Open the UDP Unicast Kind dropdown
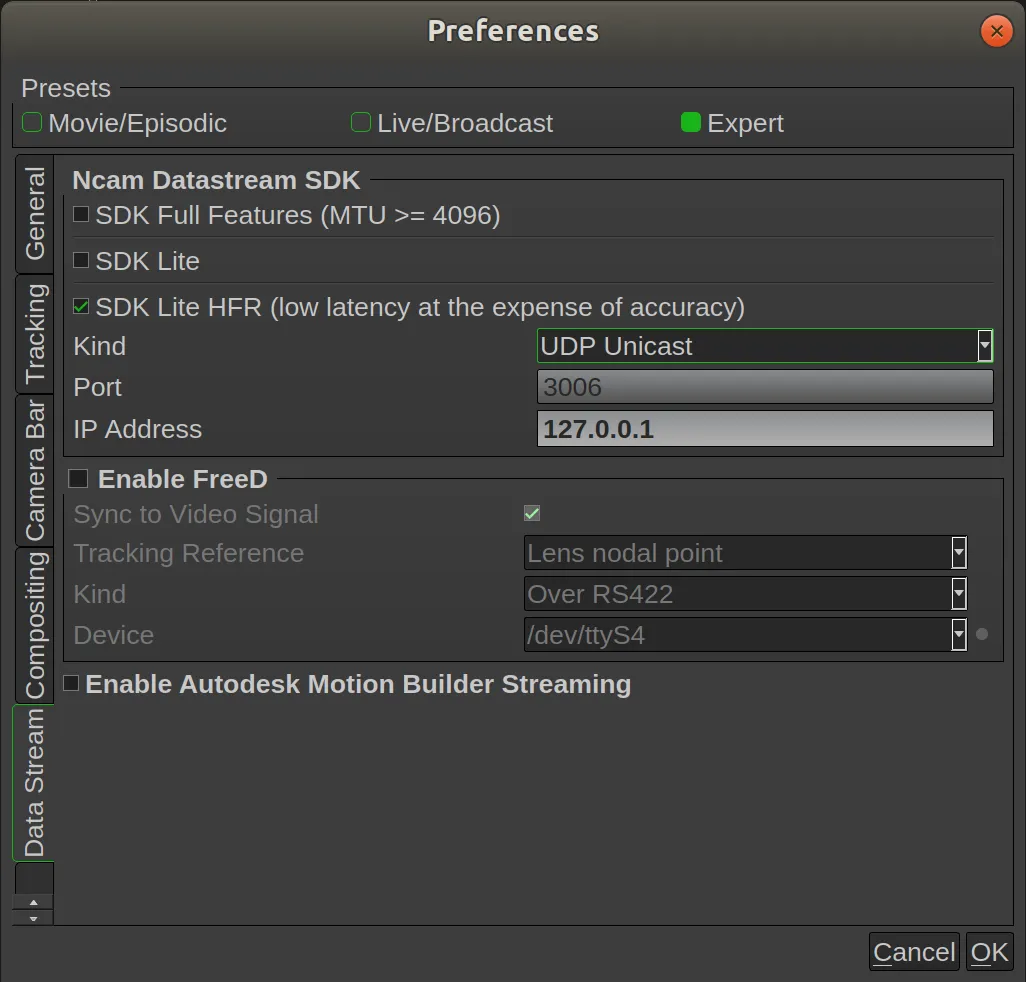 pyautogui.click(x=765, y=345)
